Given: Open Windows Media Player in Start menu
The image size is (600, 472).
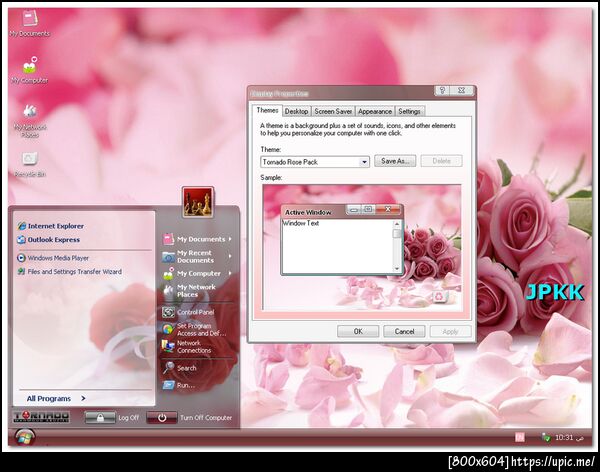Looking at the screenshot, I should [53, 258].
